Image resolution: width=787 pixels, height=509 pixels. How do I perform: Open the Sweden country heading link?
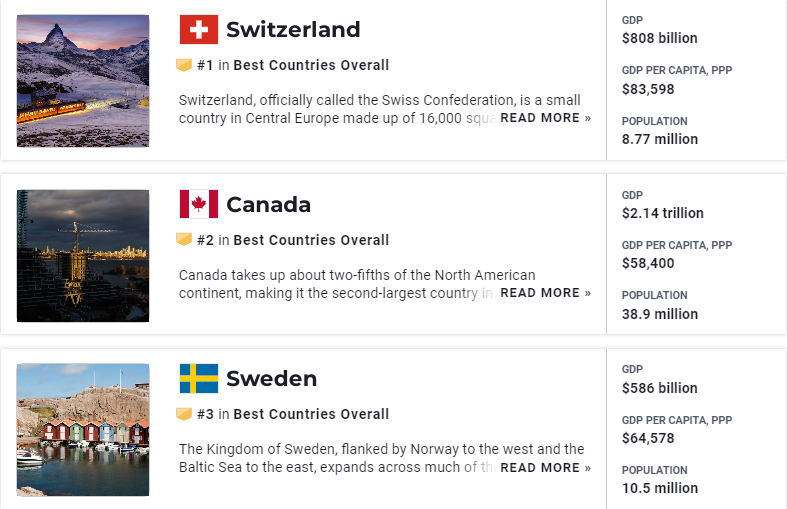271,379
